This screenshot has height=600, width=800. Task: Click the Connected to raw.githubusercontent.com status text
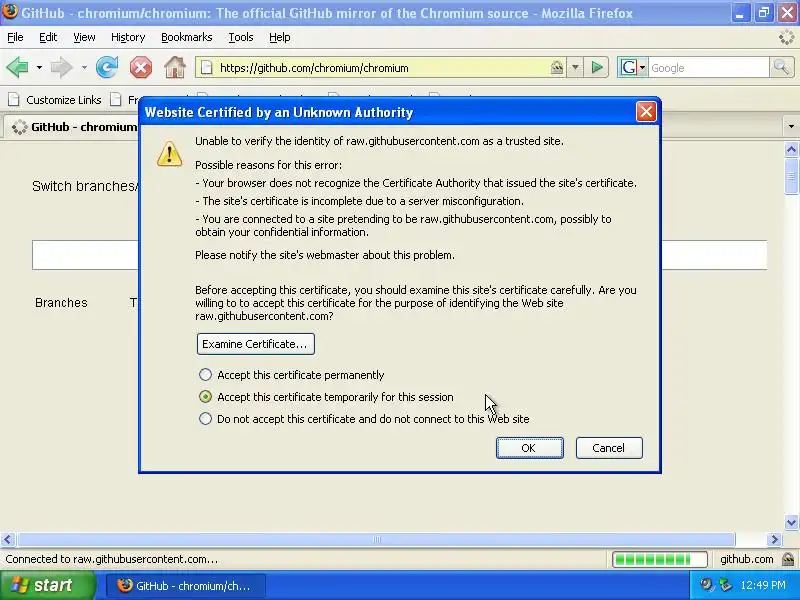[112, 559]
